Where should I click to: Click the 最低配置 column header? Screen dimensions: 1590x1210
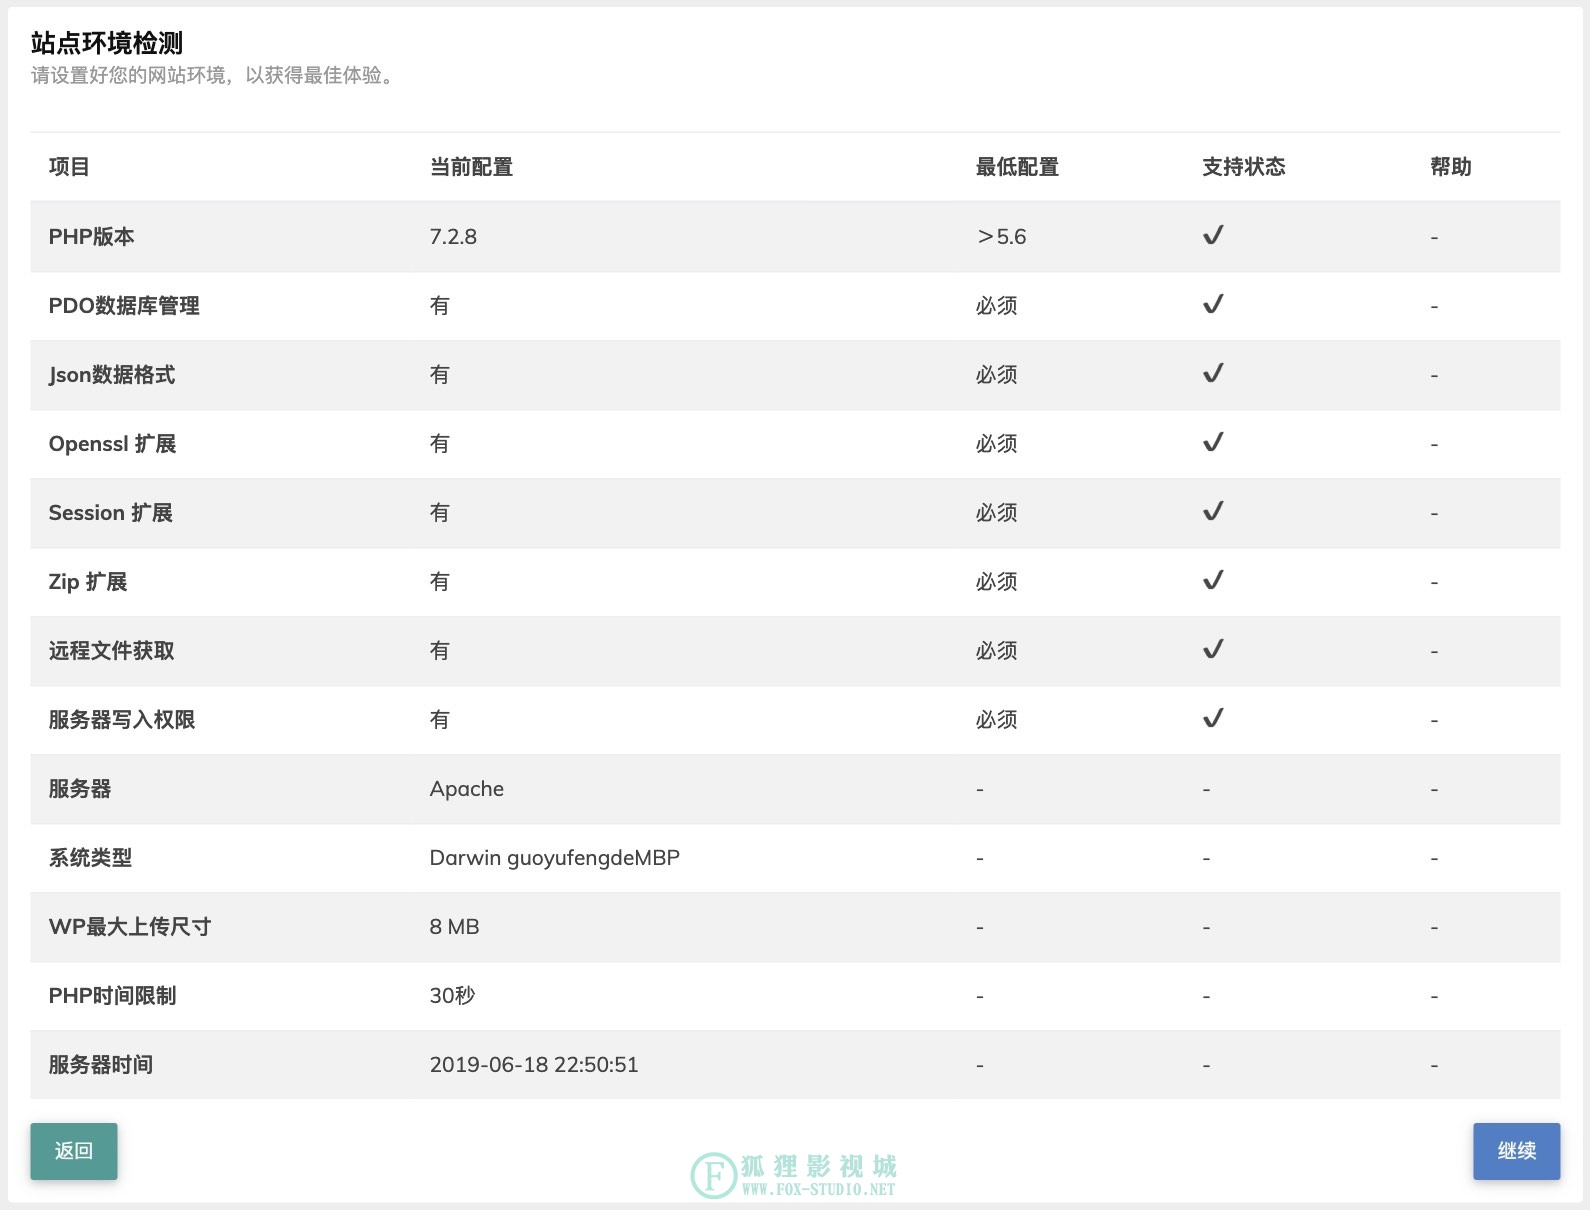(x=1017, y=167)
